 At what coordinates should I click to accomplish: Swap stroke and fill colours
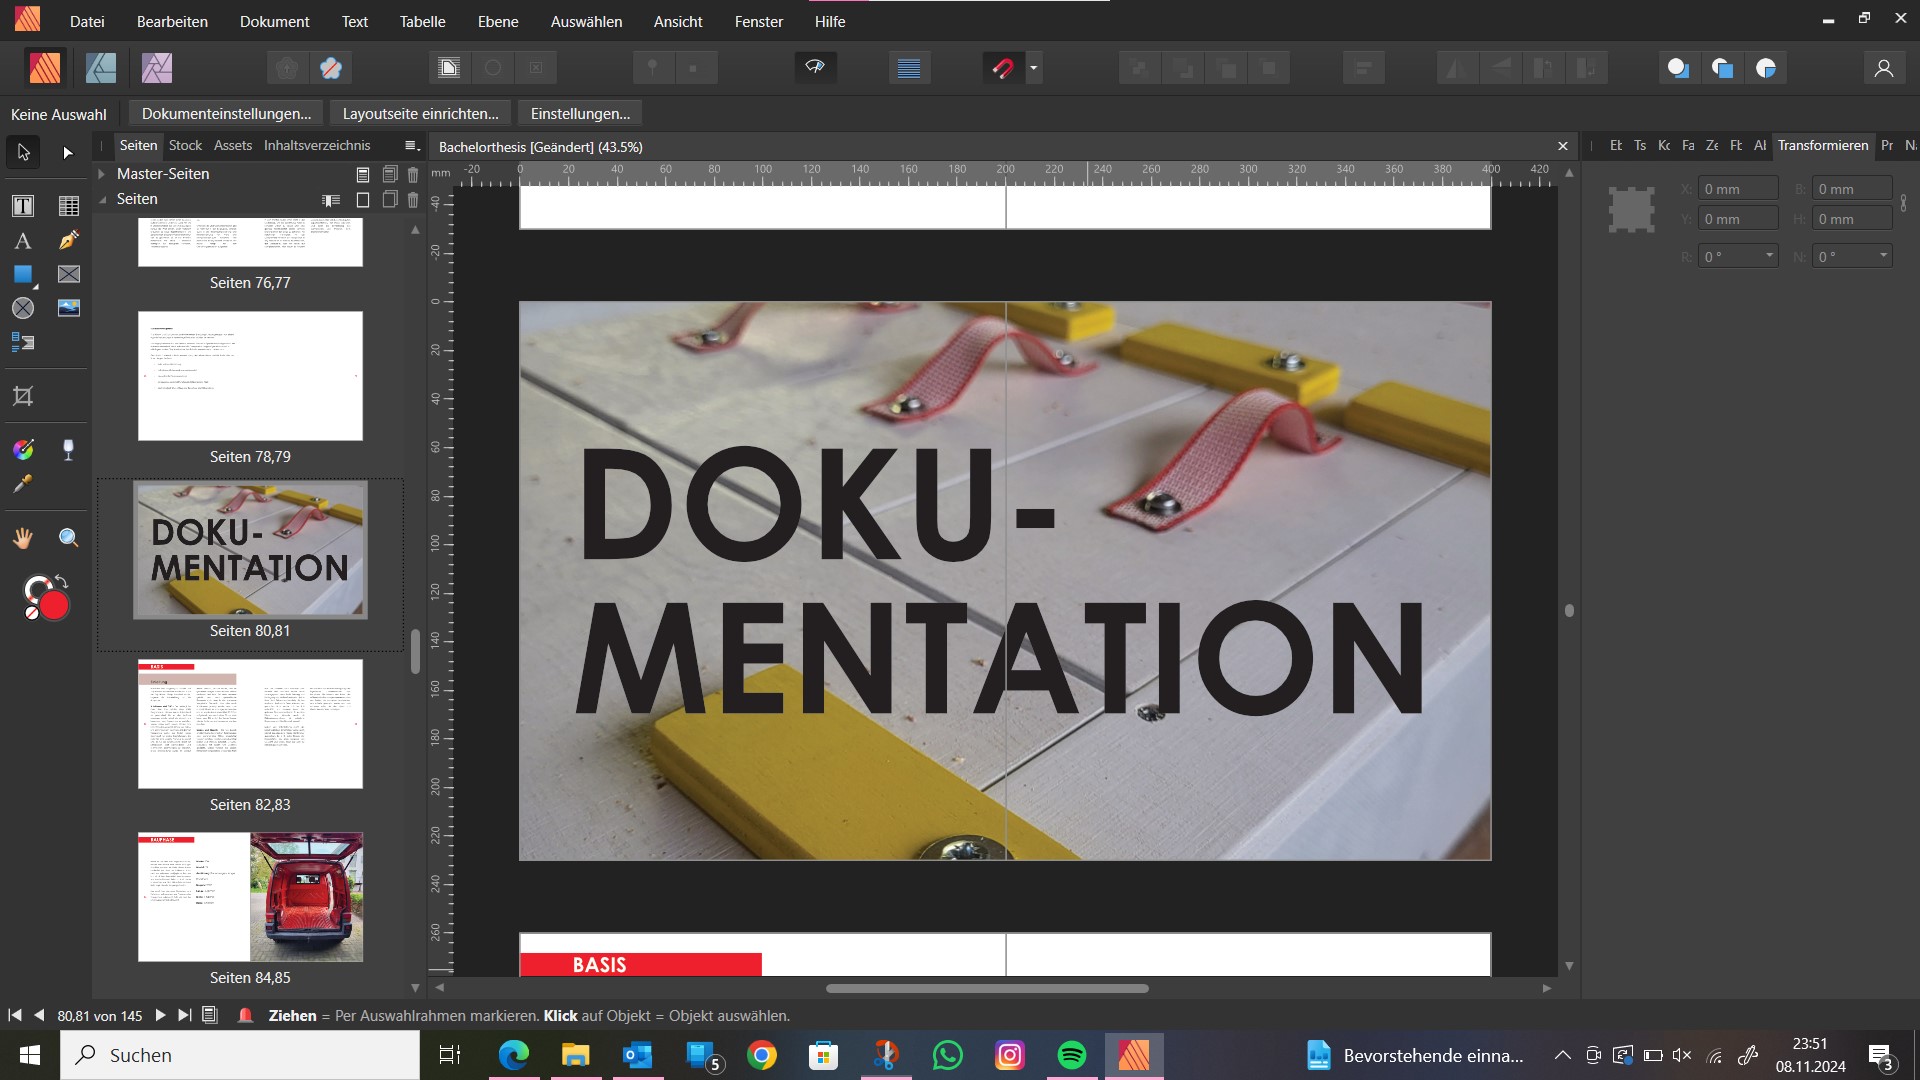tap(61, 581)
